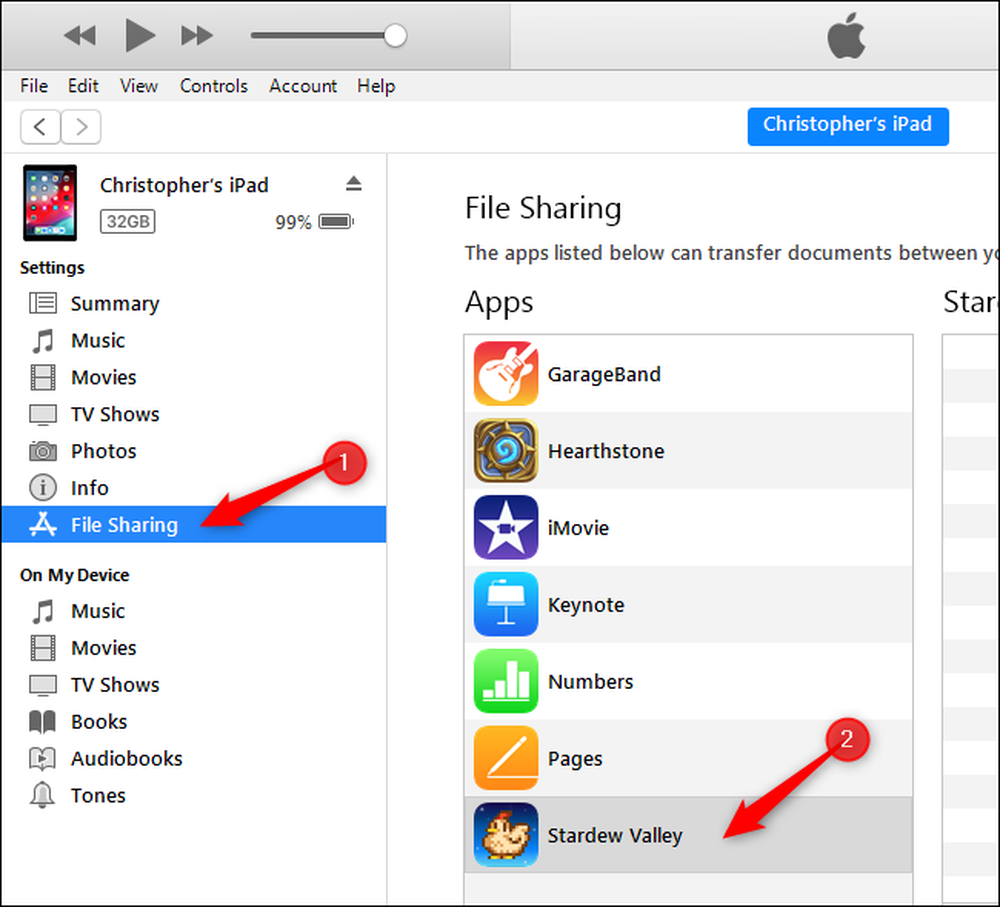This screenshot has width=1000, height=907.
Task: Select the Music note icon under Settings
Action: tap(43, 341)
